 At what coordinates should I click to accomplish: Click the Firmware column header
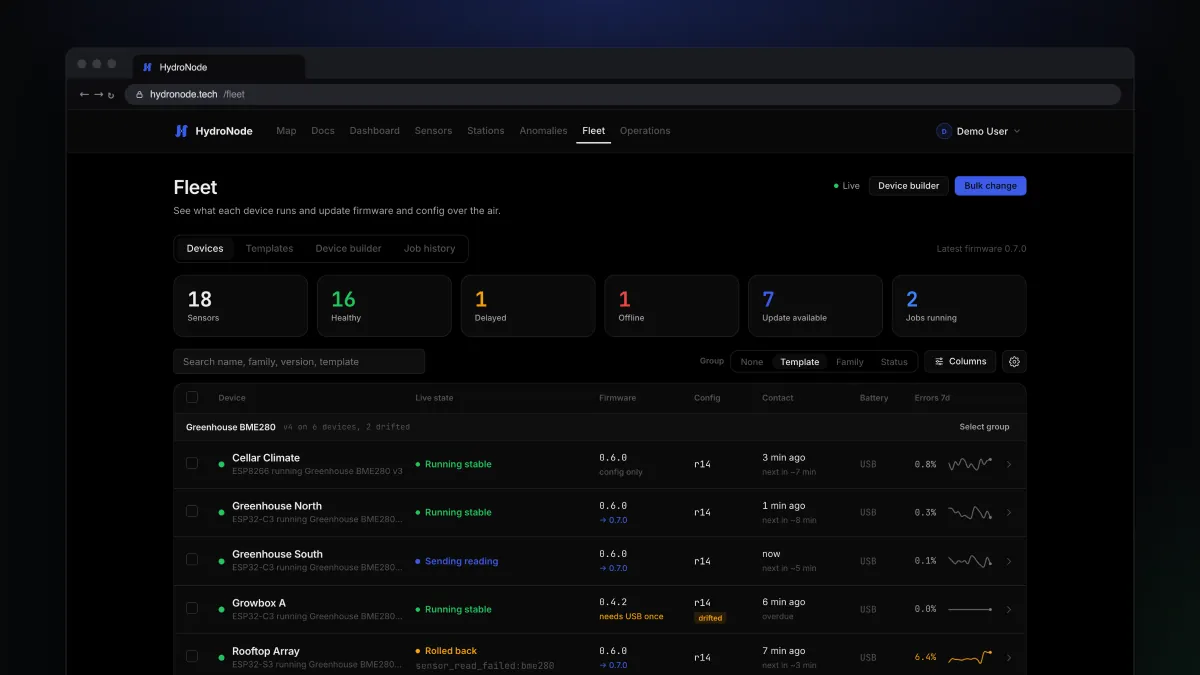tap(617, 398)
